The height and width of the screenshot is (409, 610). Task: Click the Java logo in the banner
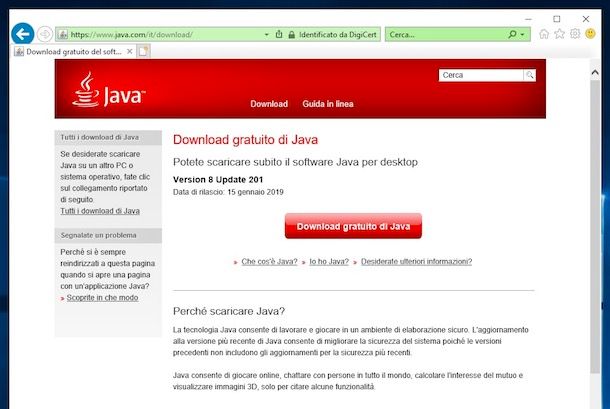pyautogui.click(x=109, y=90)
